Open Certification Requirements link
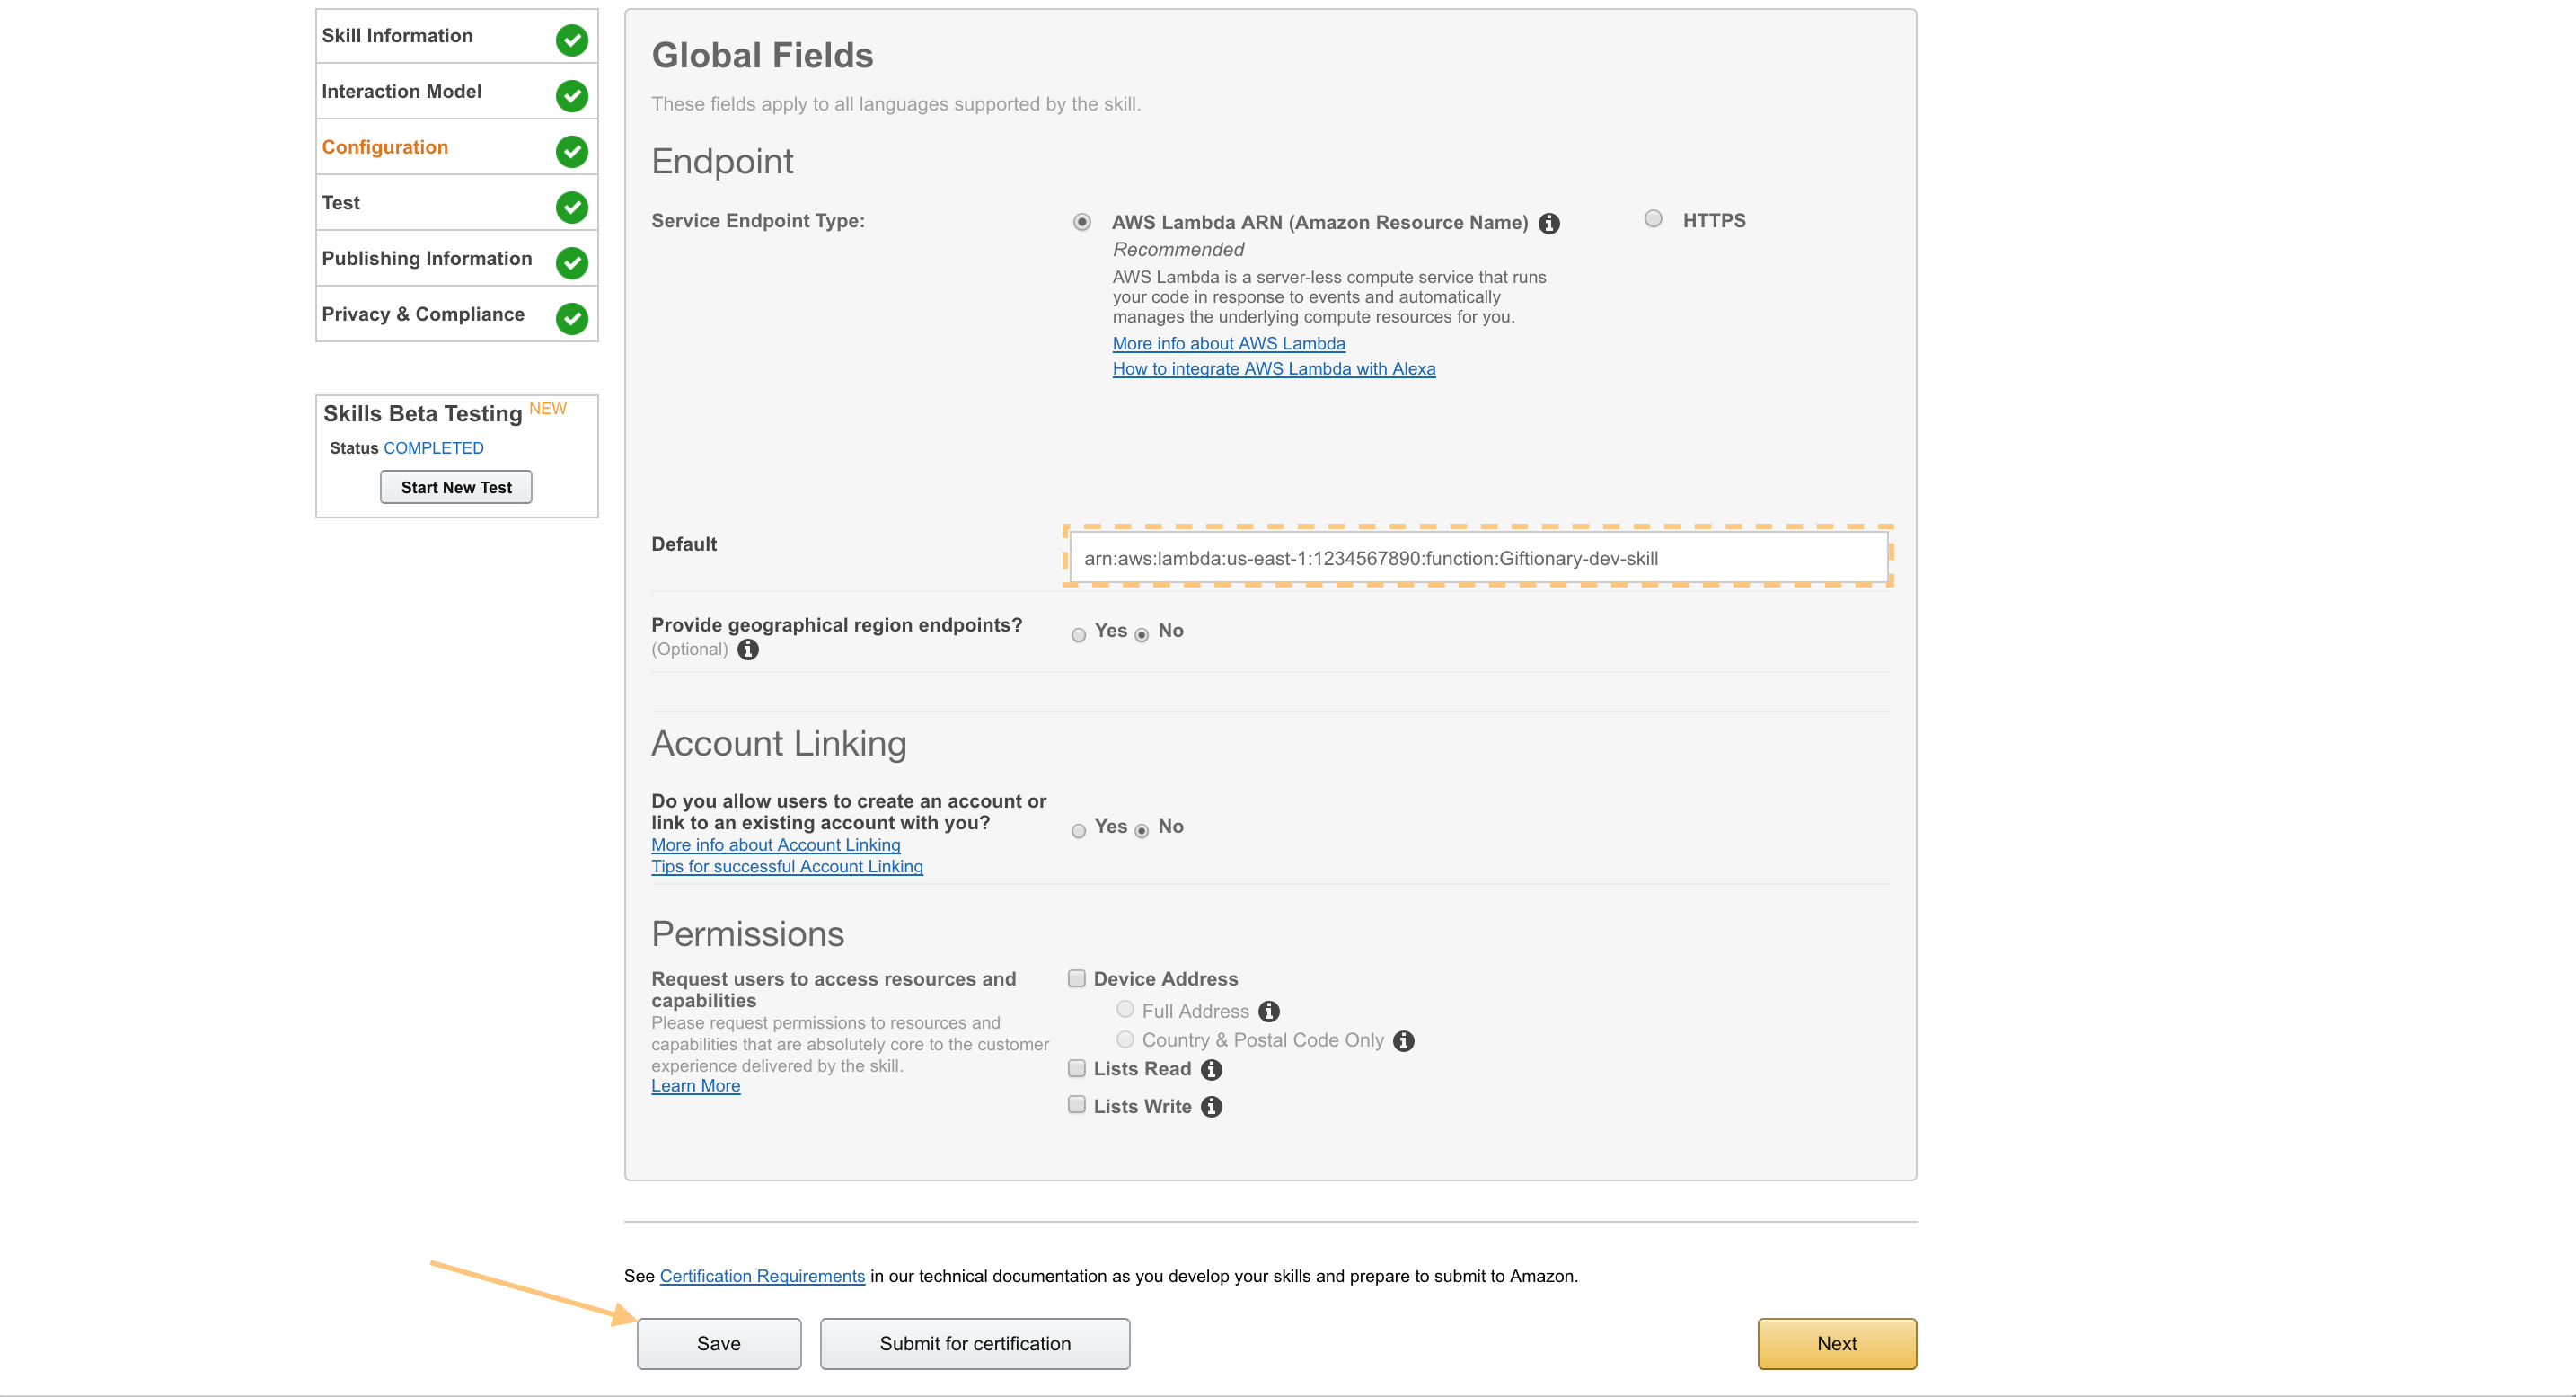2576x1397 pixels. (762, 1276)
